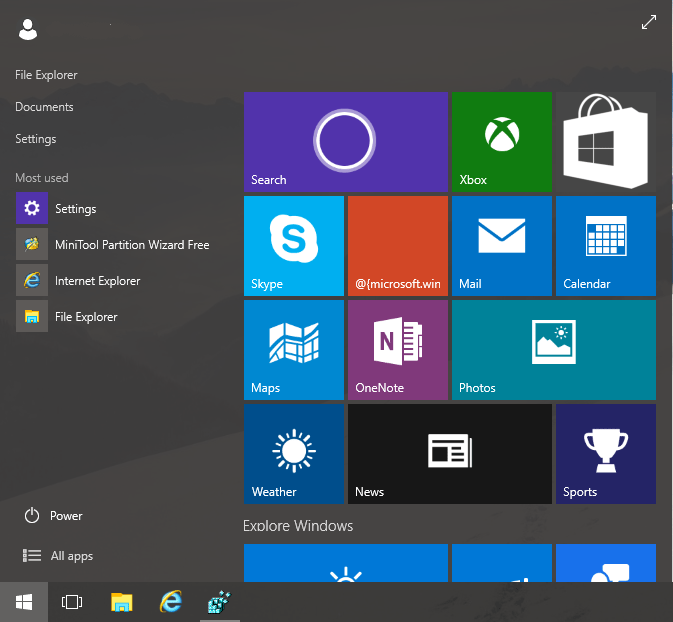This screenshot has height=622, width=673.
Task: Click the Windows Start button on taskbar
Action: (24, 602)
